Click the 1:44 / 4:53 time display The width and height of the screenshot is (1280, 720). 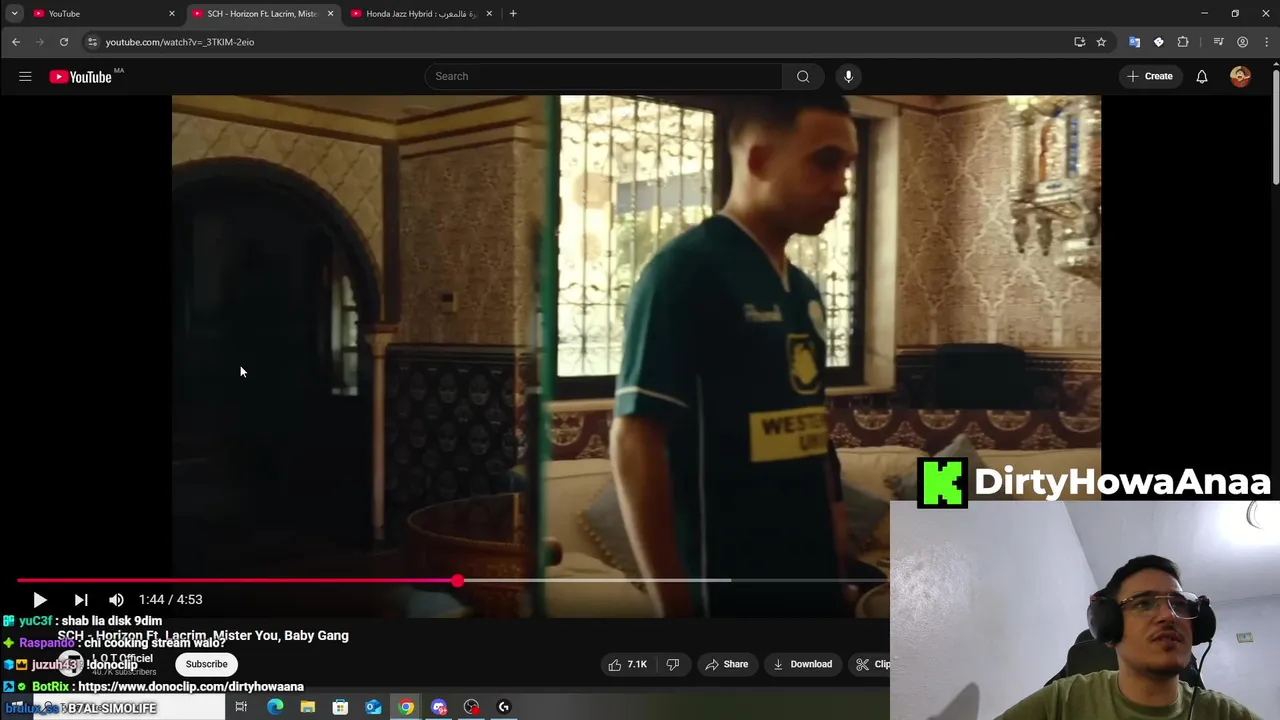click(170, 600)
